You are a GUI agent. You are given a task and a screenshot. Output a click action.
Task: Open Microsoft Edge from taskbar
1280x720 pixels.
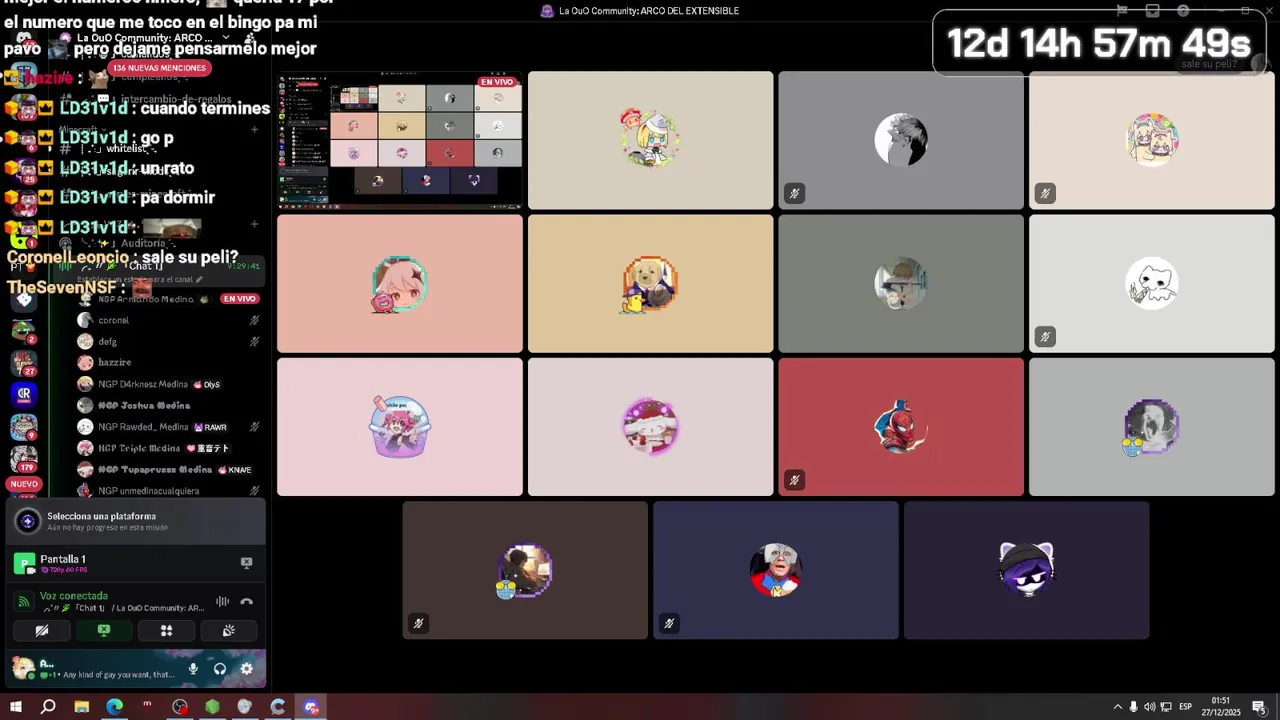(114, 707)
